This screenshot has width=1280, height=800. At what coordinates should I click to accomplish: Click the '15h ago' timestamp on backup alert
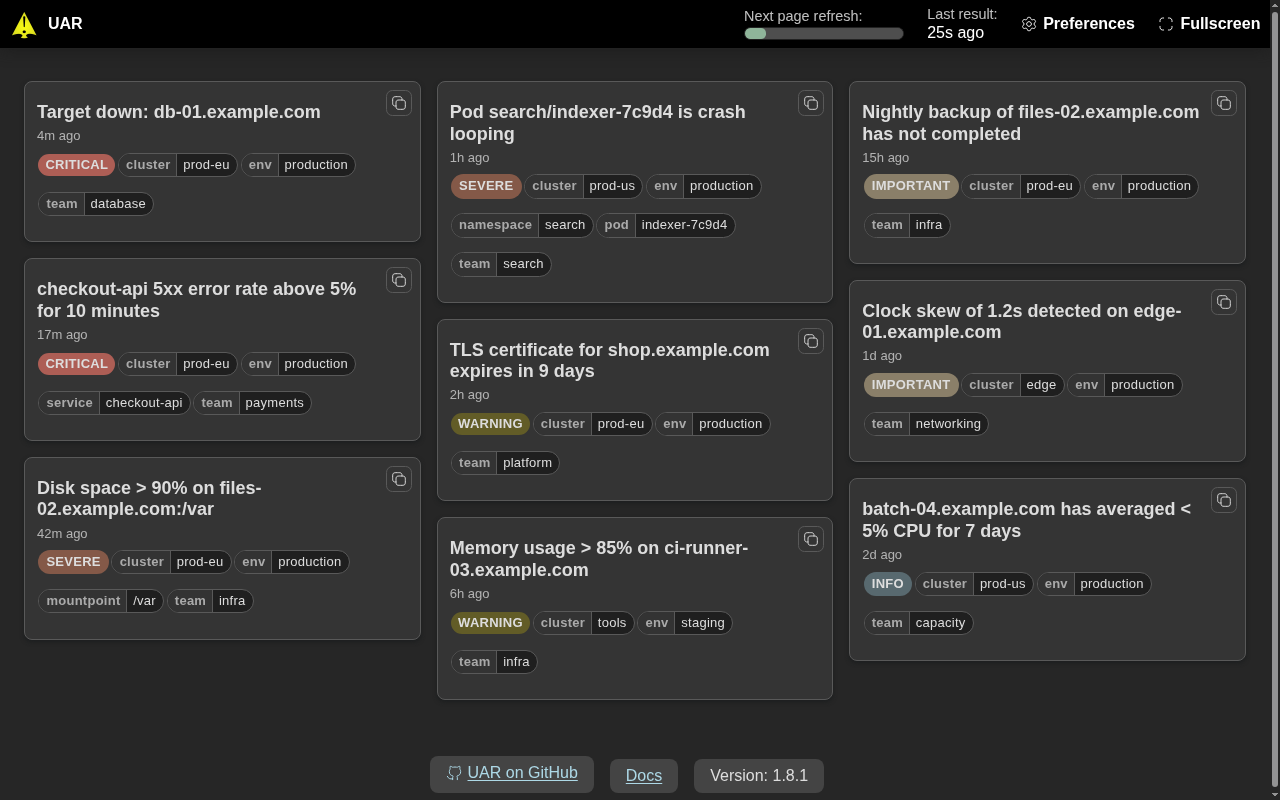click(885, 158)
